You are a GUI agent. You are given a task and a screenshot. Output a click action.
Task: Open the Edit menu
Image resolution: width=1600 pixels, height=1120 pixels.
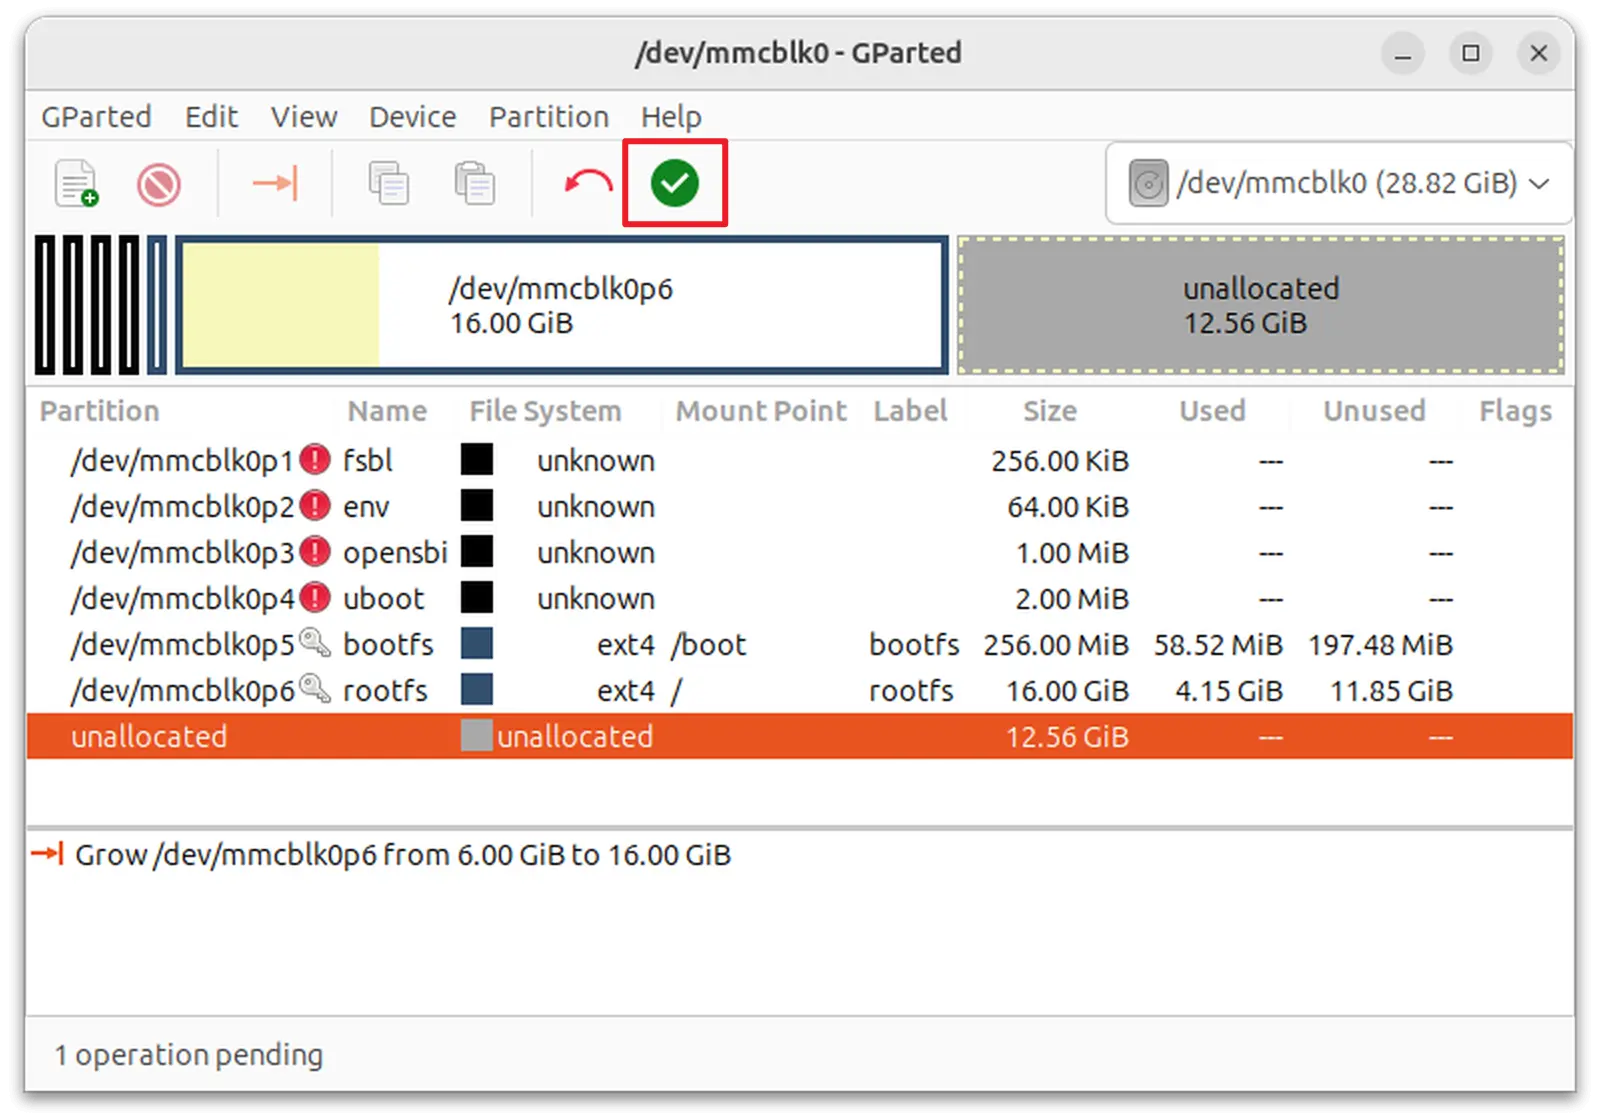[211, 117]
